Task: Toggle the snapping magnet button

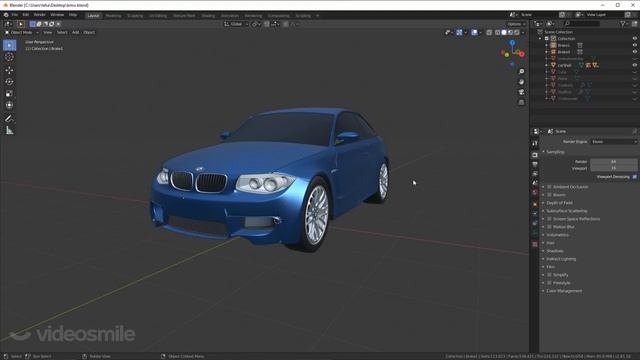Action: point(267,24)
